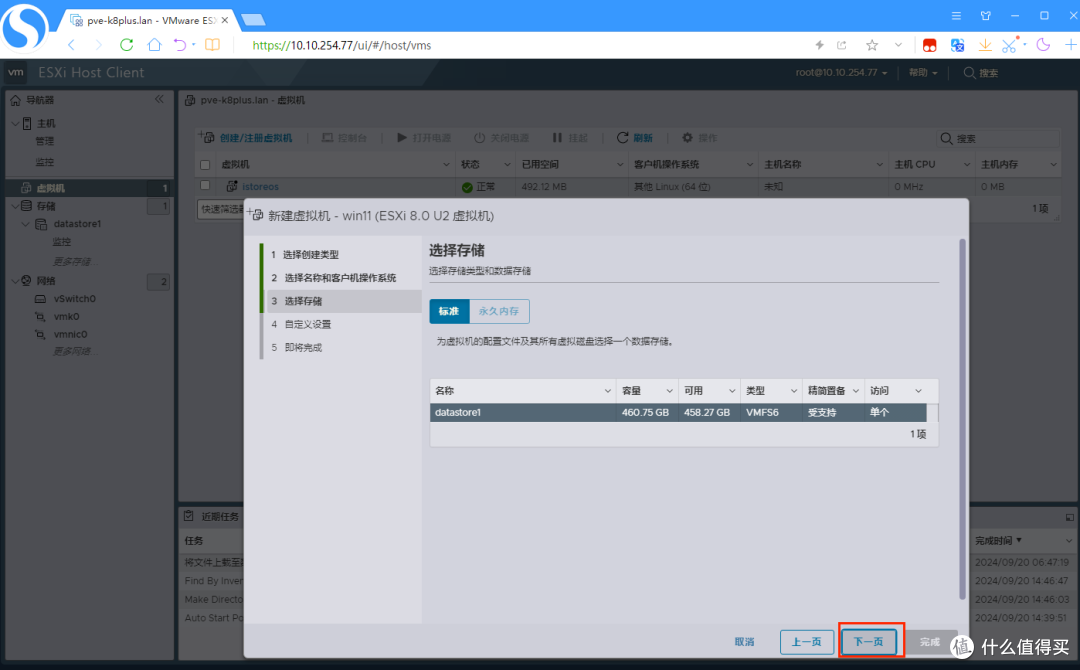The width and height of the screenshot is (1080, 670).
Task: Click the datastore1 storage icon in navigator
Action: (x=41, y=224)
